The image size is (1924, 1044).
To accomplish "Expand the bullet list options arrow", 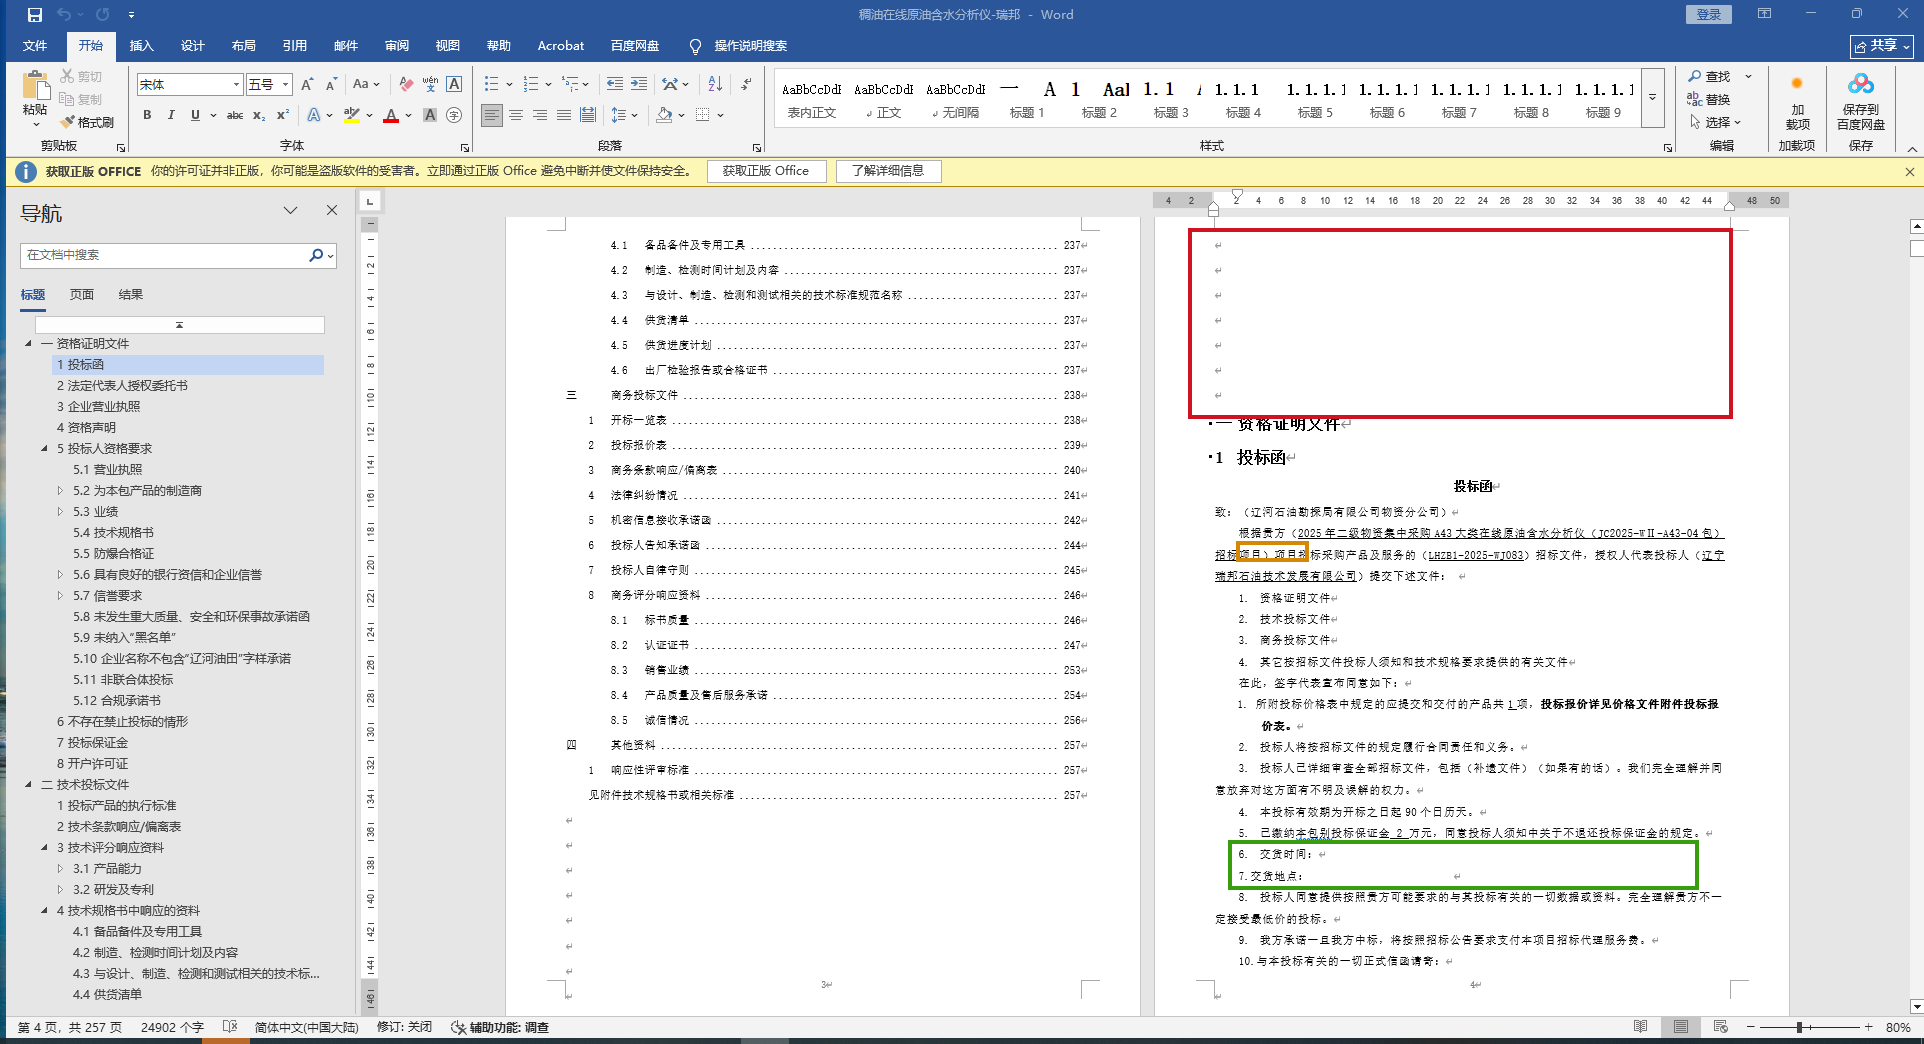I will [510, 85].
